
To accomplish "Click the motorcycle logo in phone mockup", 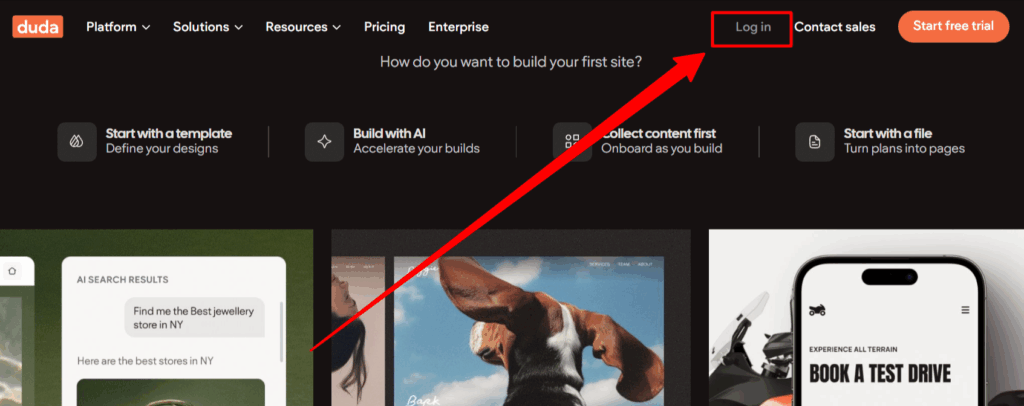I will [x=818, y=310].
